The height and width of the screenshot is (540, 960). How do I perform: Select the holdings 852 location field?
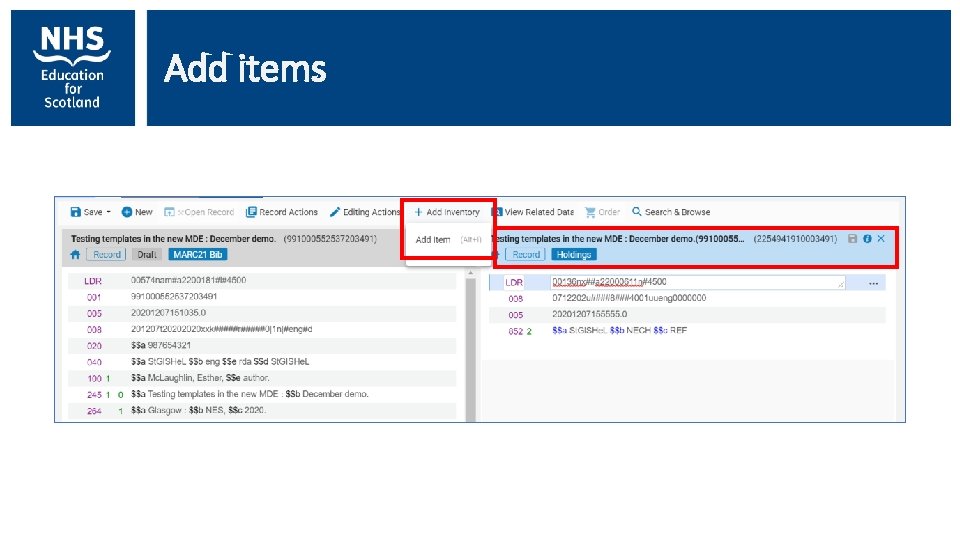tap(687, 331)
